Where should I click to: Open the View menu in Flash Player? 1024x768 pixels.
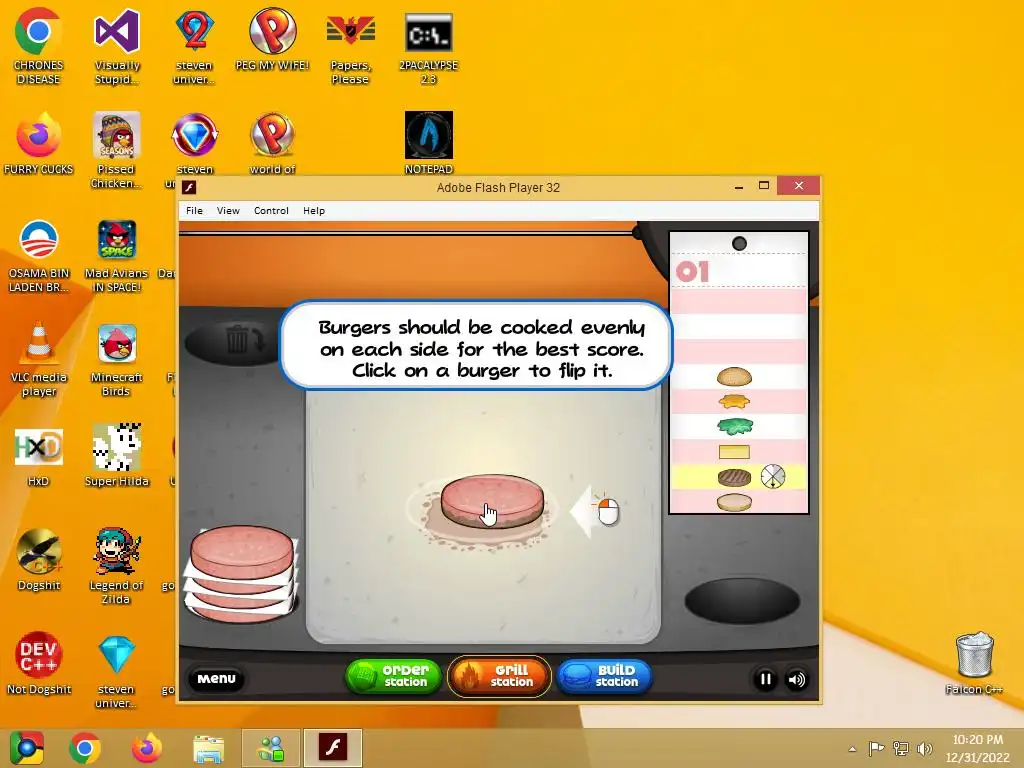coord(228,210)
